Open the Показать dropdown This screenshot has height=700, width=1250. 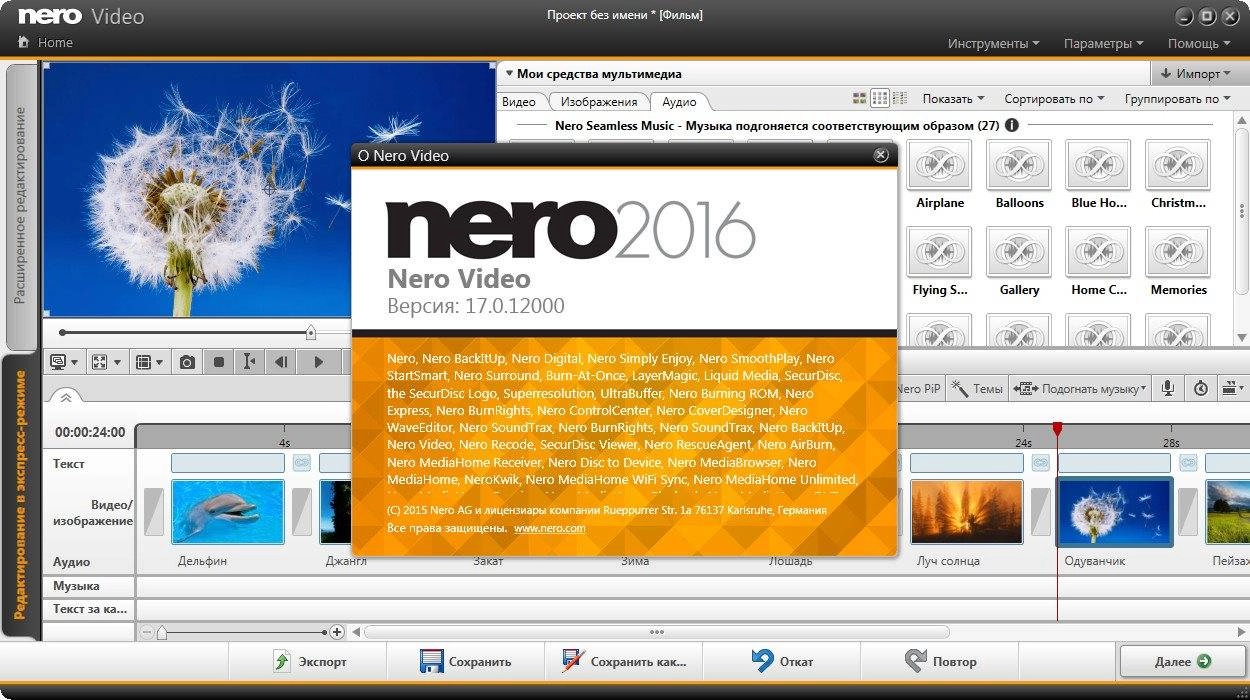953,99
